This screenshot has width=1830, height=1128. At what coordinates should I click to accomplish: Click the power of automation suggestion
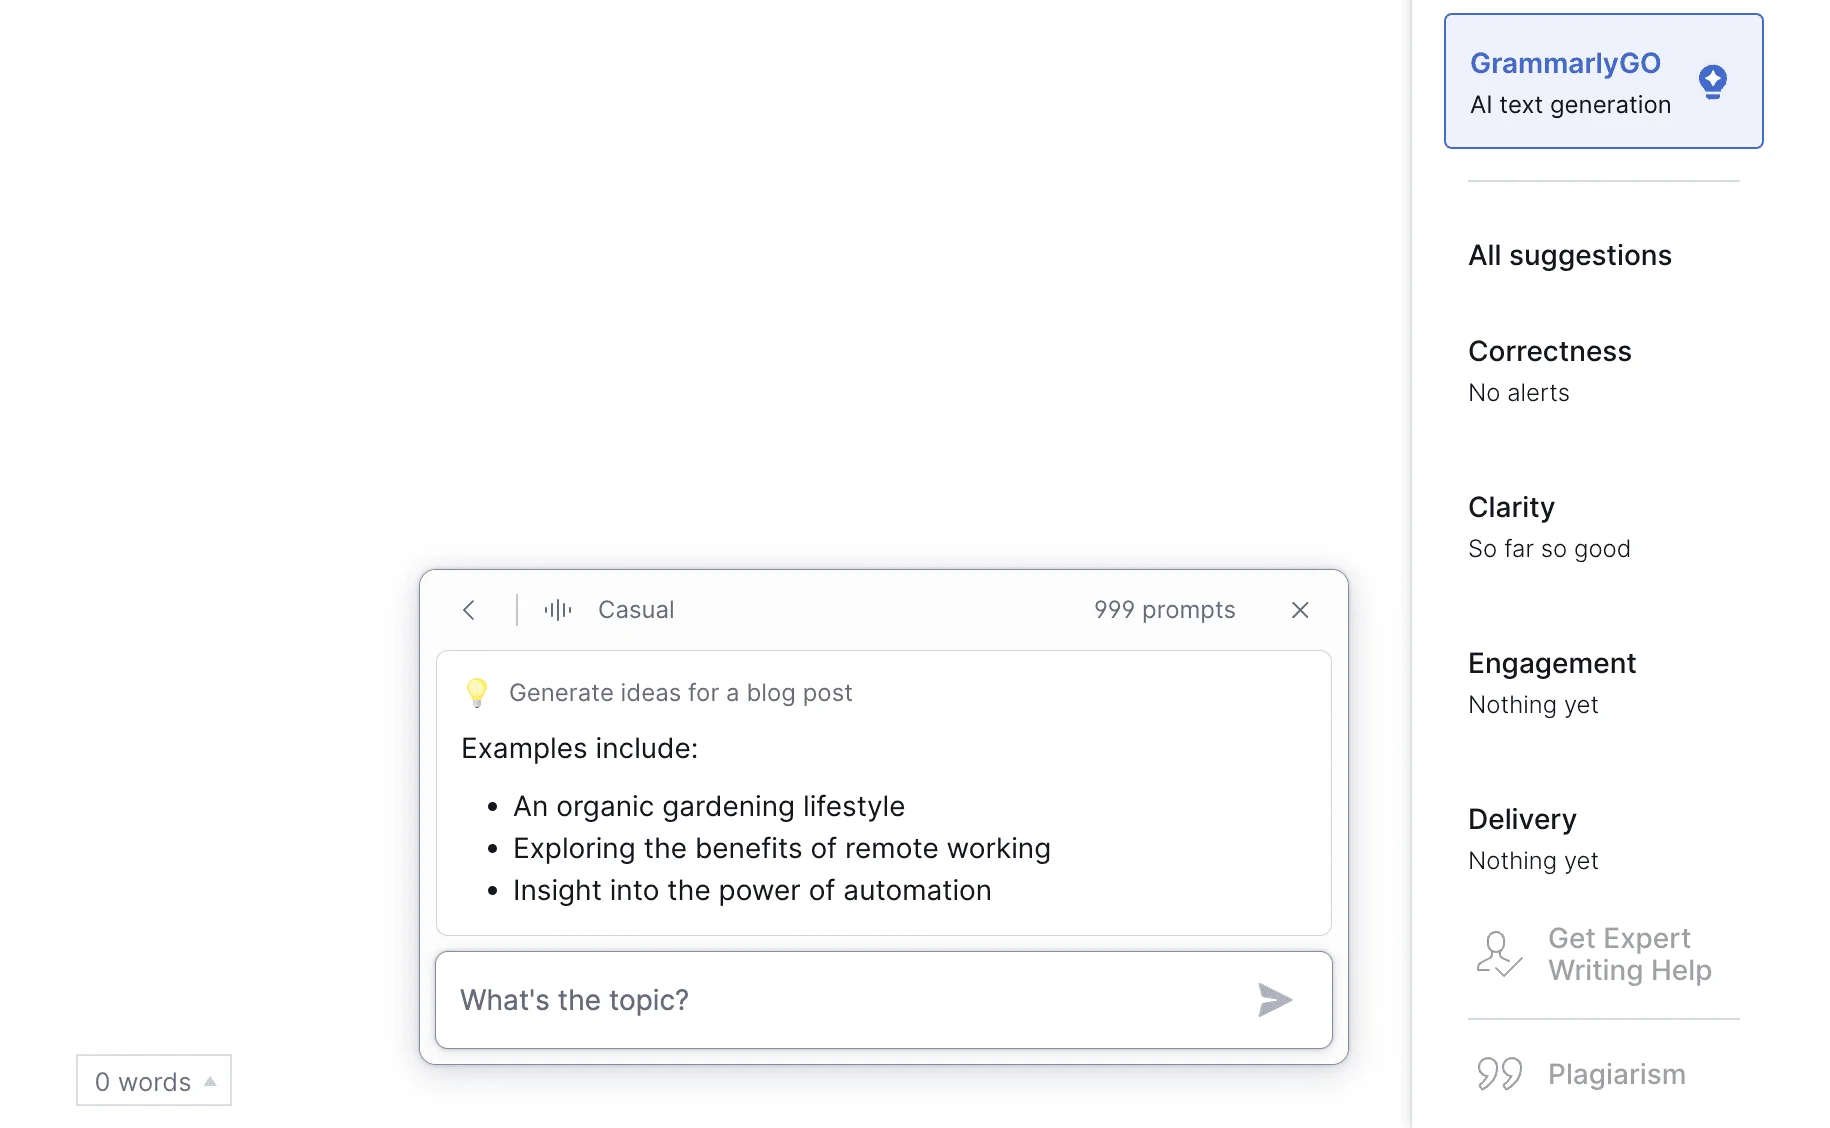(x=751, y=890)
